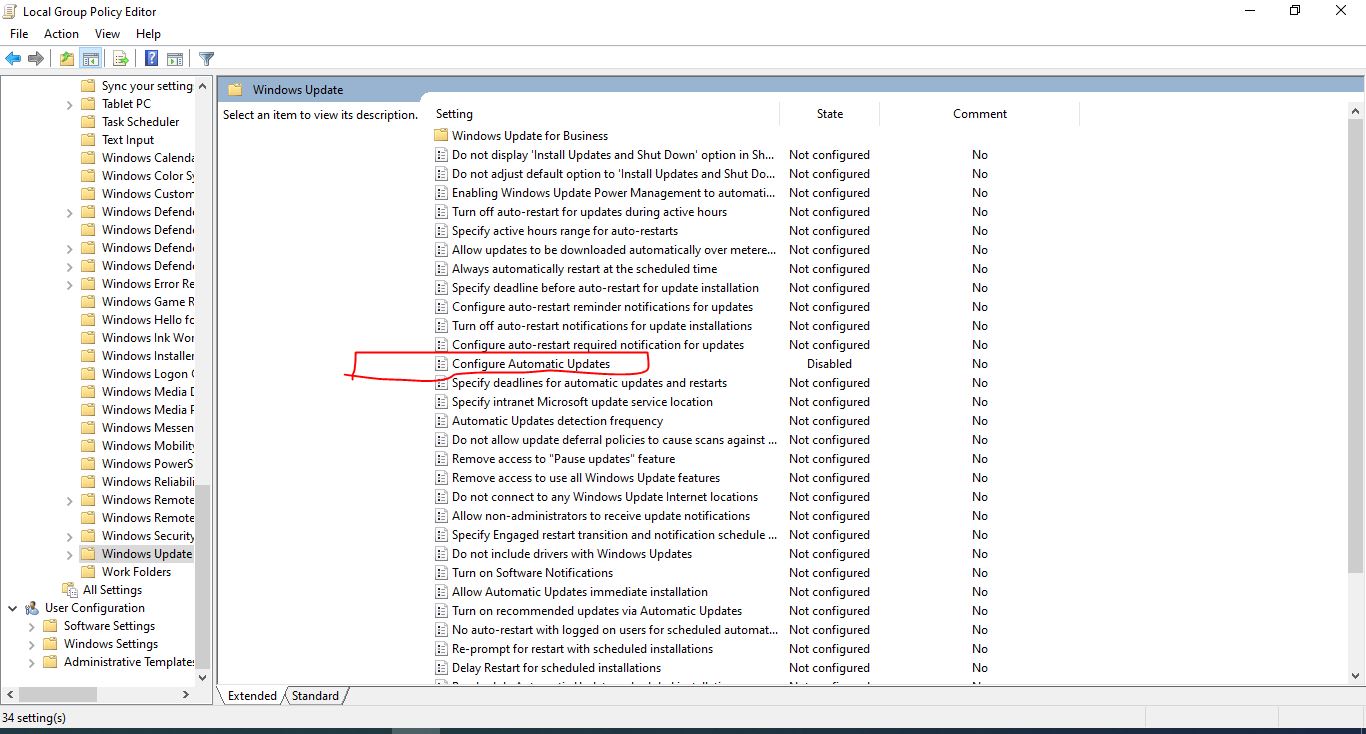Select Remove access to "Pause updates" feature
Screen dimensions: 1366x734
click(563, 459)
